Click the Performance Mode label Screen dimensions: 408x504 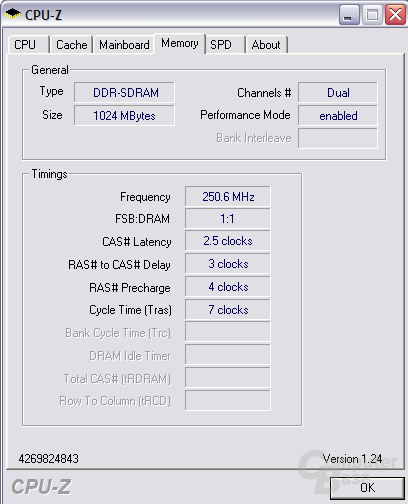pos(245,115)
